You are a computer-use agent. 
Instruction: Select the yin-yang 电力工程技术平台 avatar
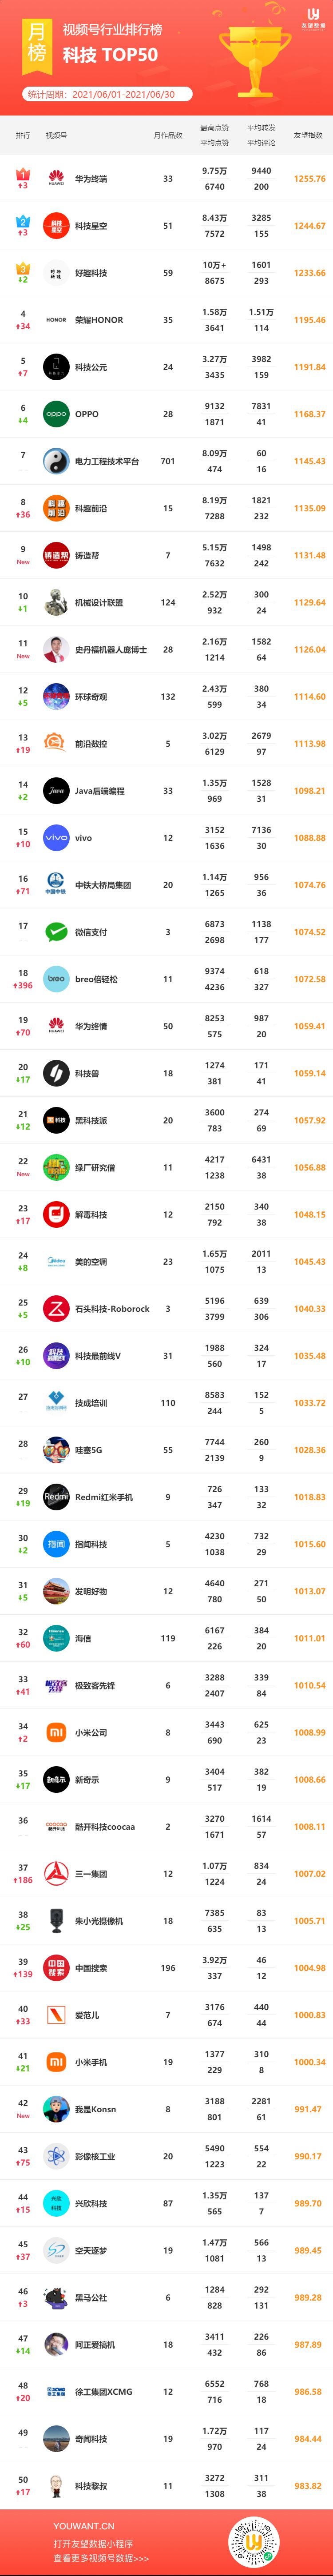point(56,461)
